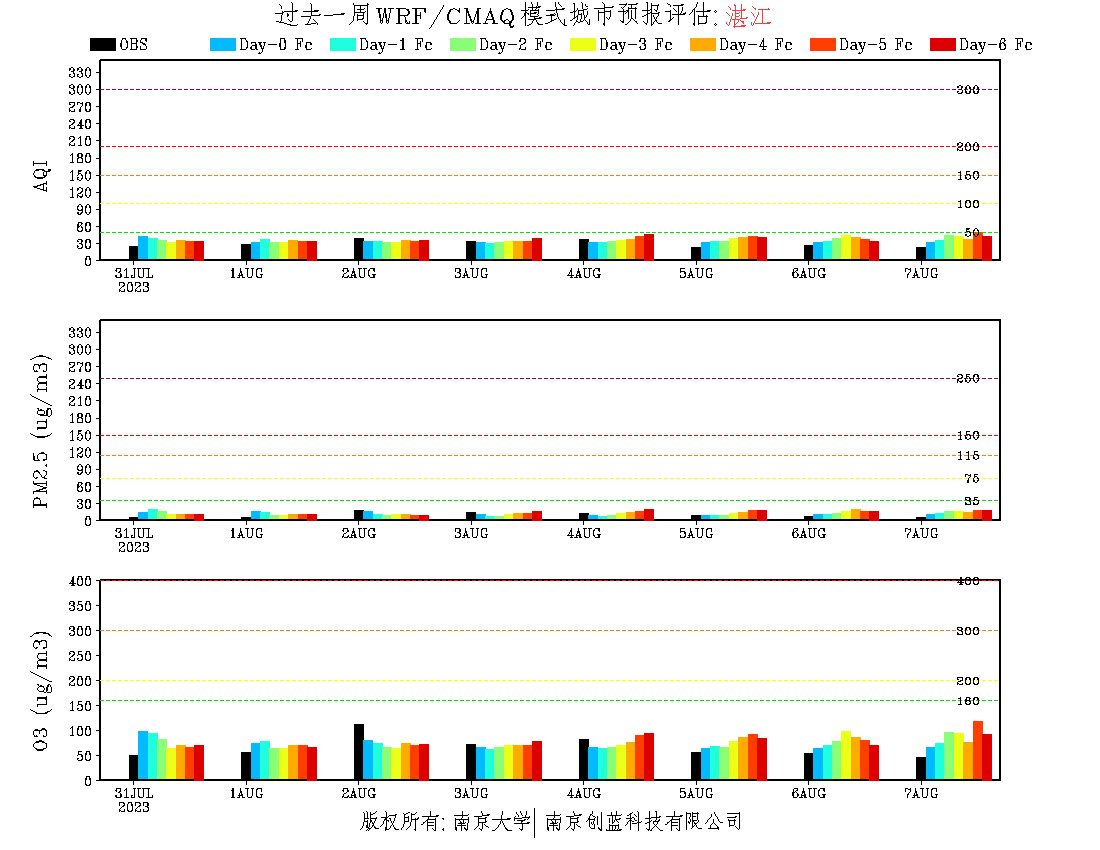Click the 5AUG label under PM2.5 chart

696,533
